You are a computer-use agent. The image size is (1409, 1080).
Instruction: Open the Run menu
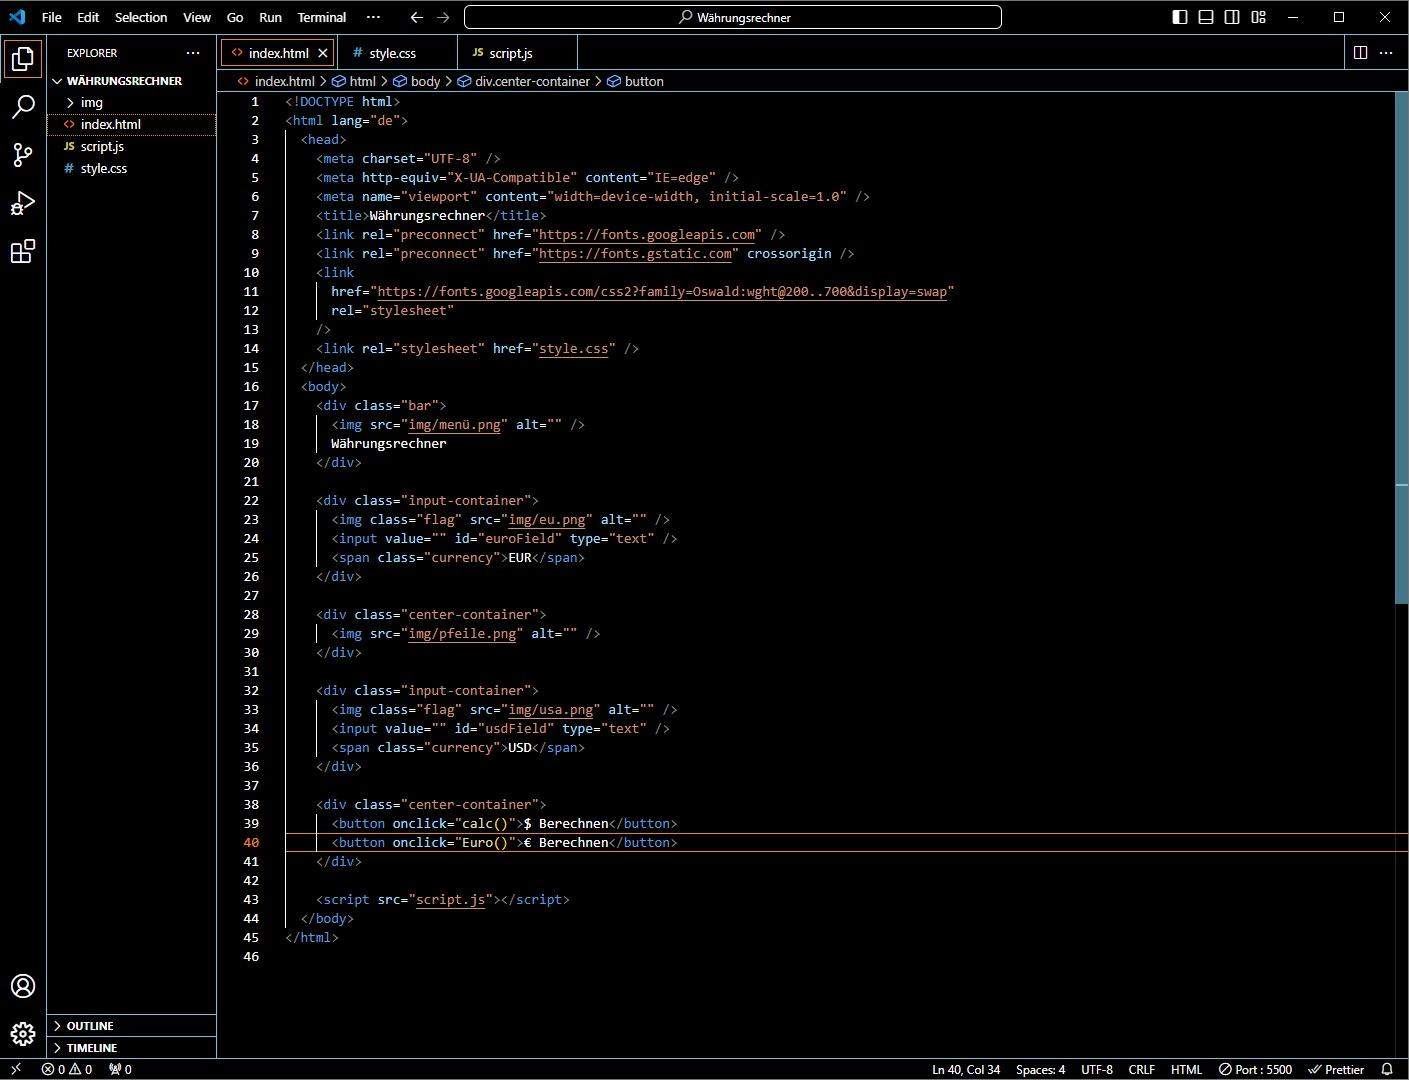tap(270, 17)
